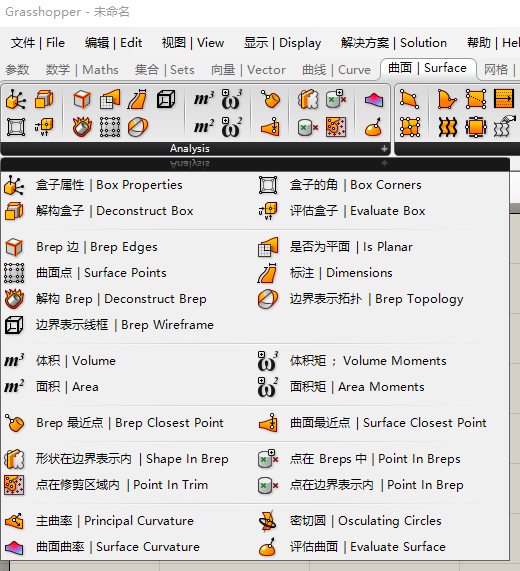Click Area Moments ω² icon in toolbar
This screenshot has height=571, width=520.
pos(232,127)
